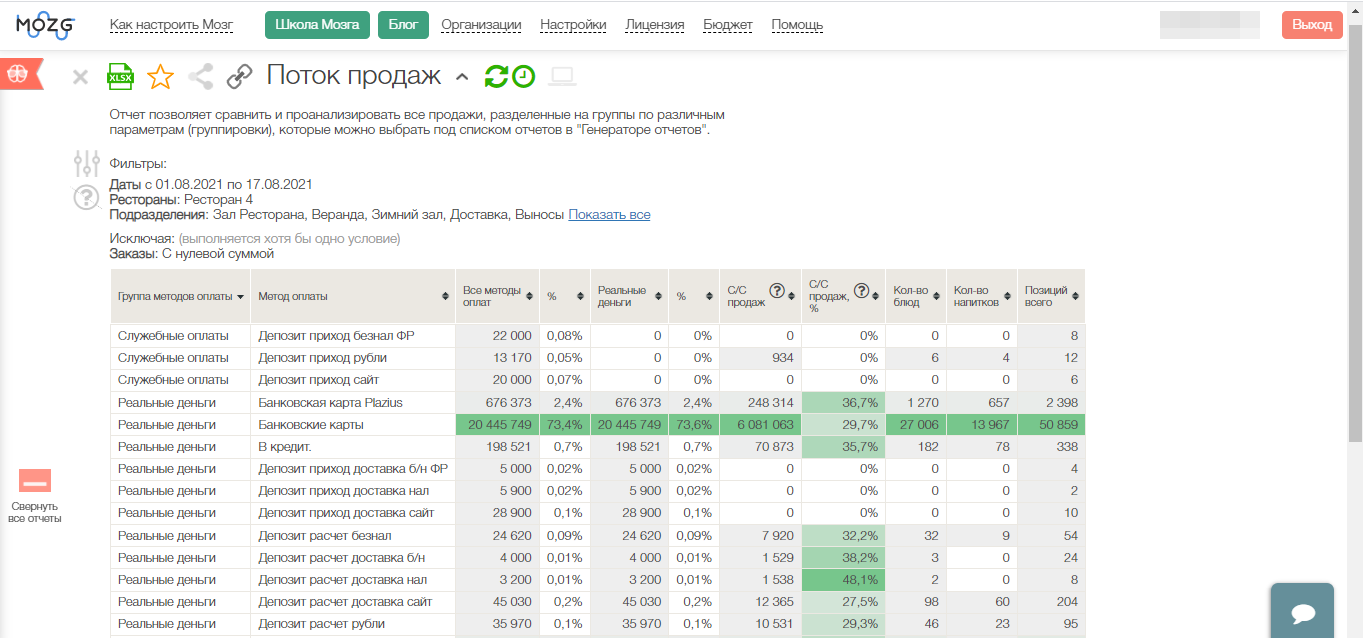This screenshot has width=1363, height=638.
Task: Export report to XLSX file
Action: click(x=120, y=76)
